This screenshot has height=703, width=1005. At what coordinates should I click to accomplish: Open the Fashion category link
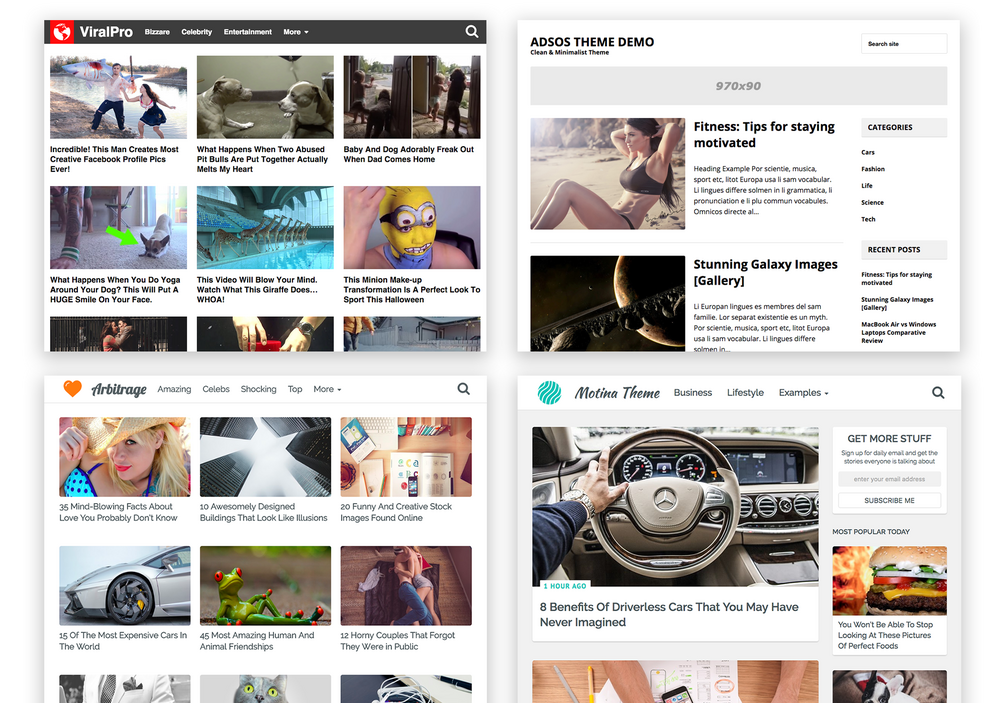coord(873,169)
